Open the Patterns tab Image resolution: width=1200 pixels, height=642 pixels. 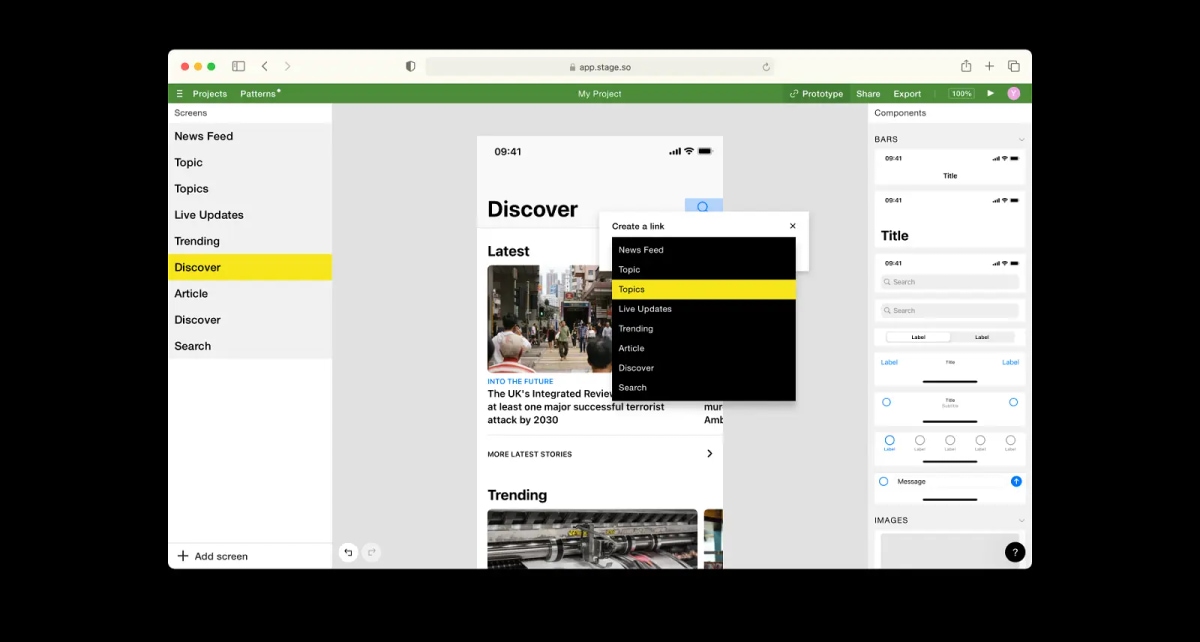coord(260,94)
